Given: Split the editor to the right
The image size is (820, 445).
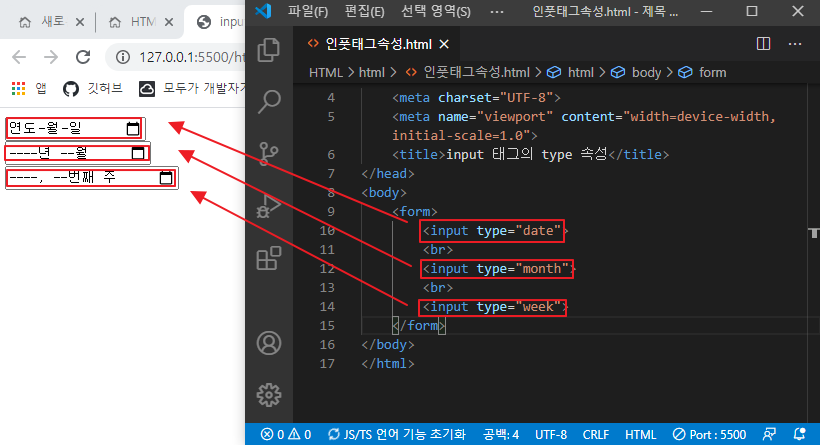Looking at the screenshot, I should (764, 44).
